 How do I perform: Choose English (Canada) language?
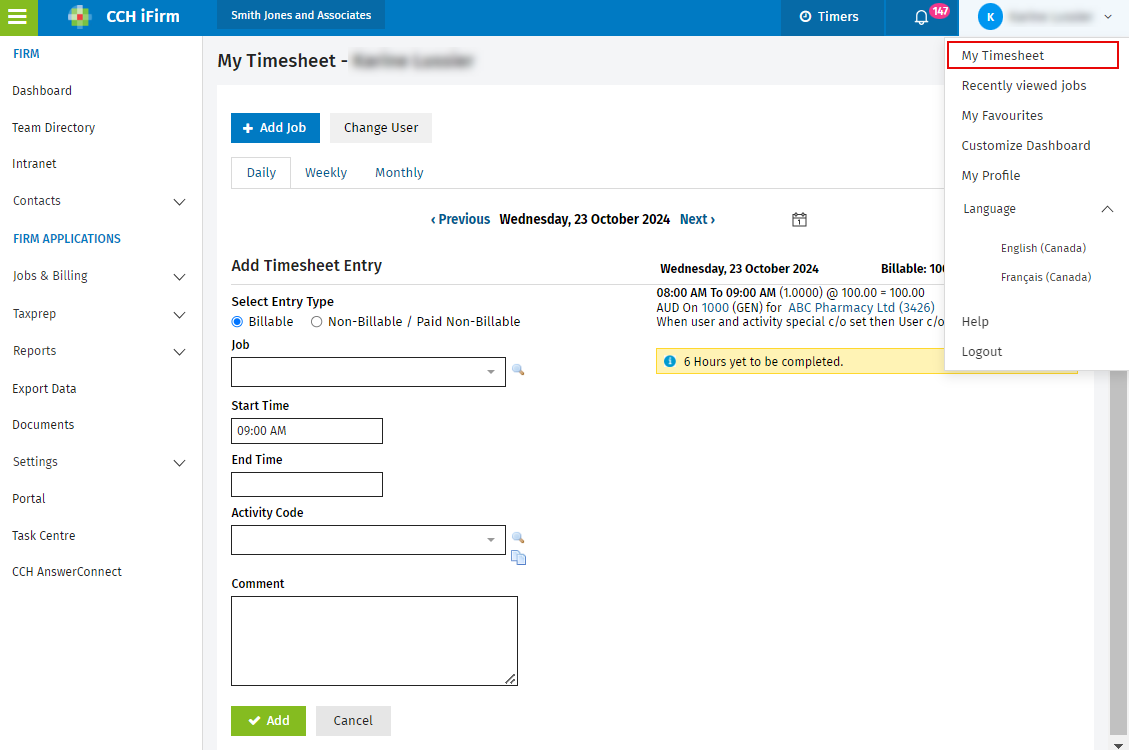point(1043,248)
